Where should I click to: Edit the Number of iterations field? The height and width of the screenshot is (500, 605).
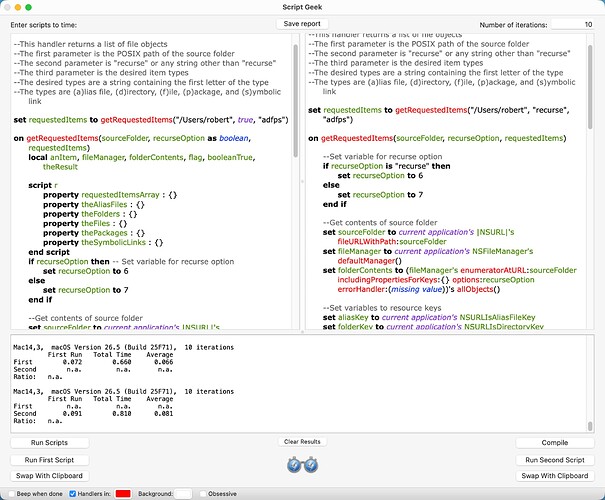(x=573, y=24)
